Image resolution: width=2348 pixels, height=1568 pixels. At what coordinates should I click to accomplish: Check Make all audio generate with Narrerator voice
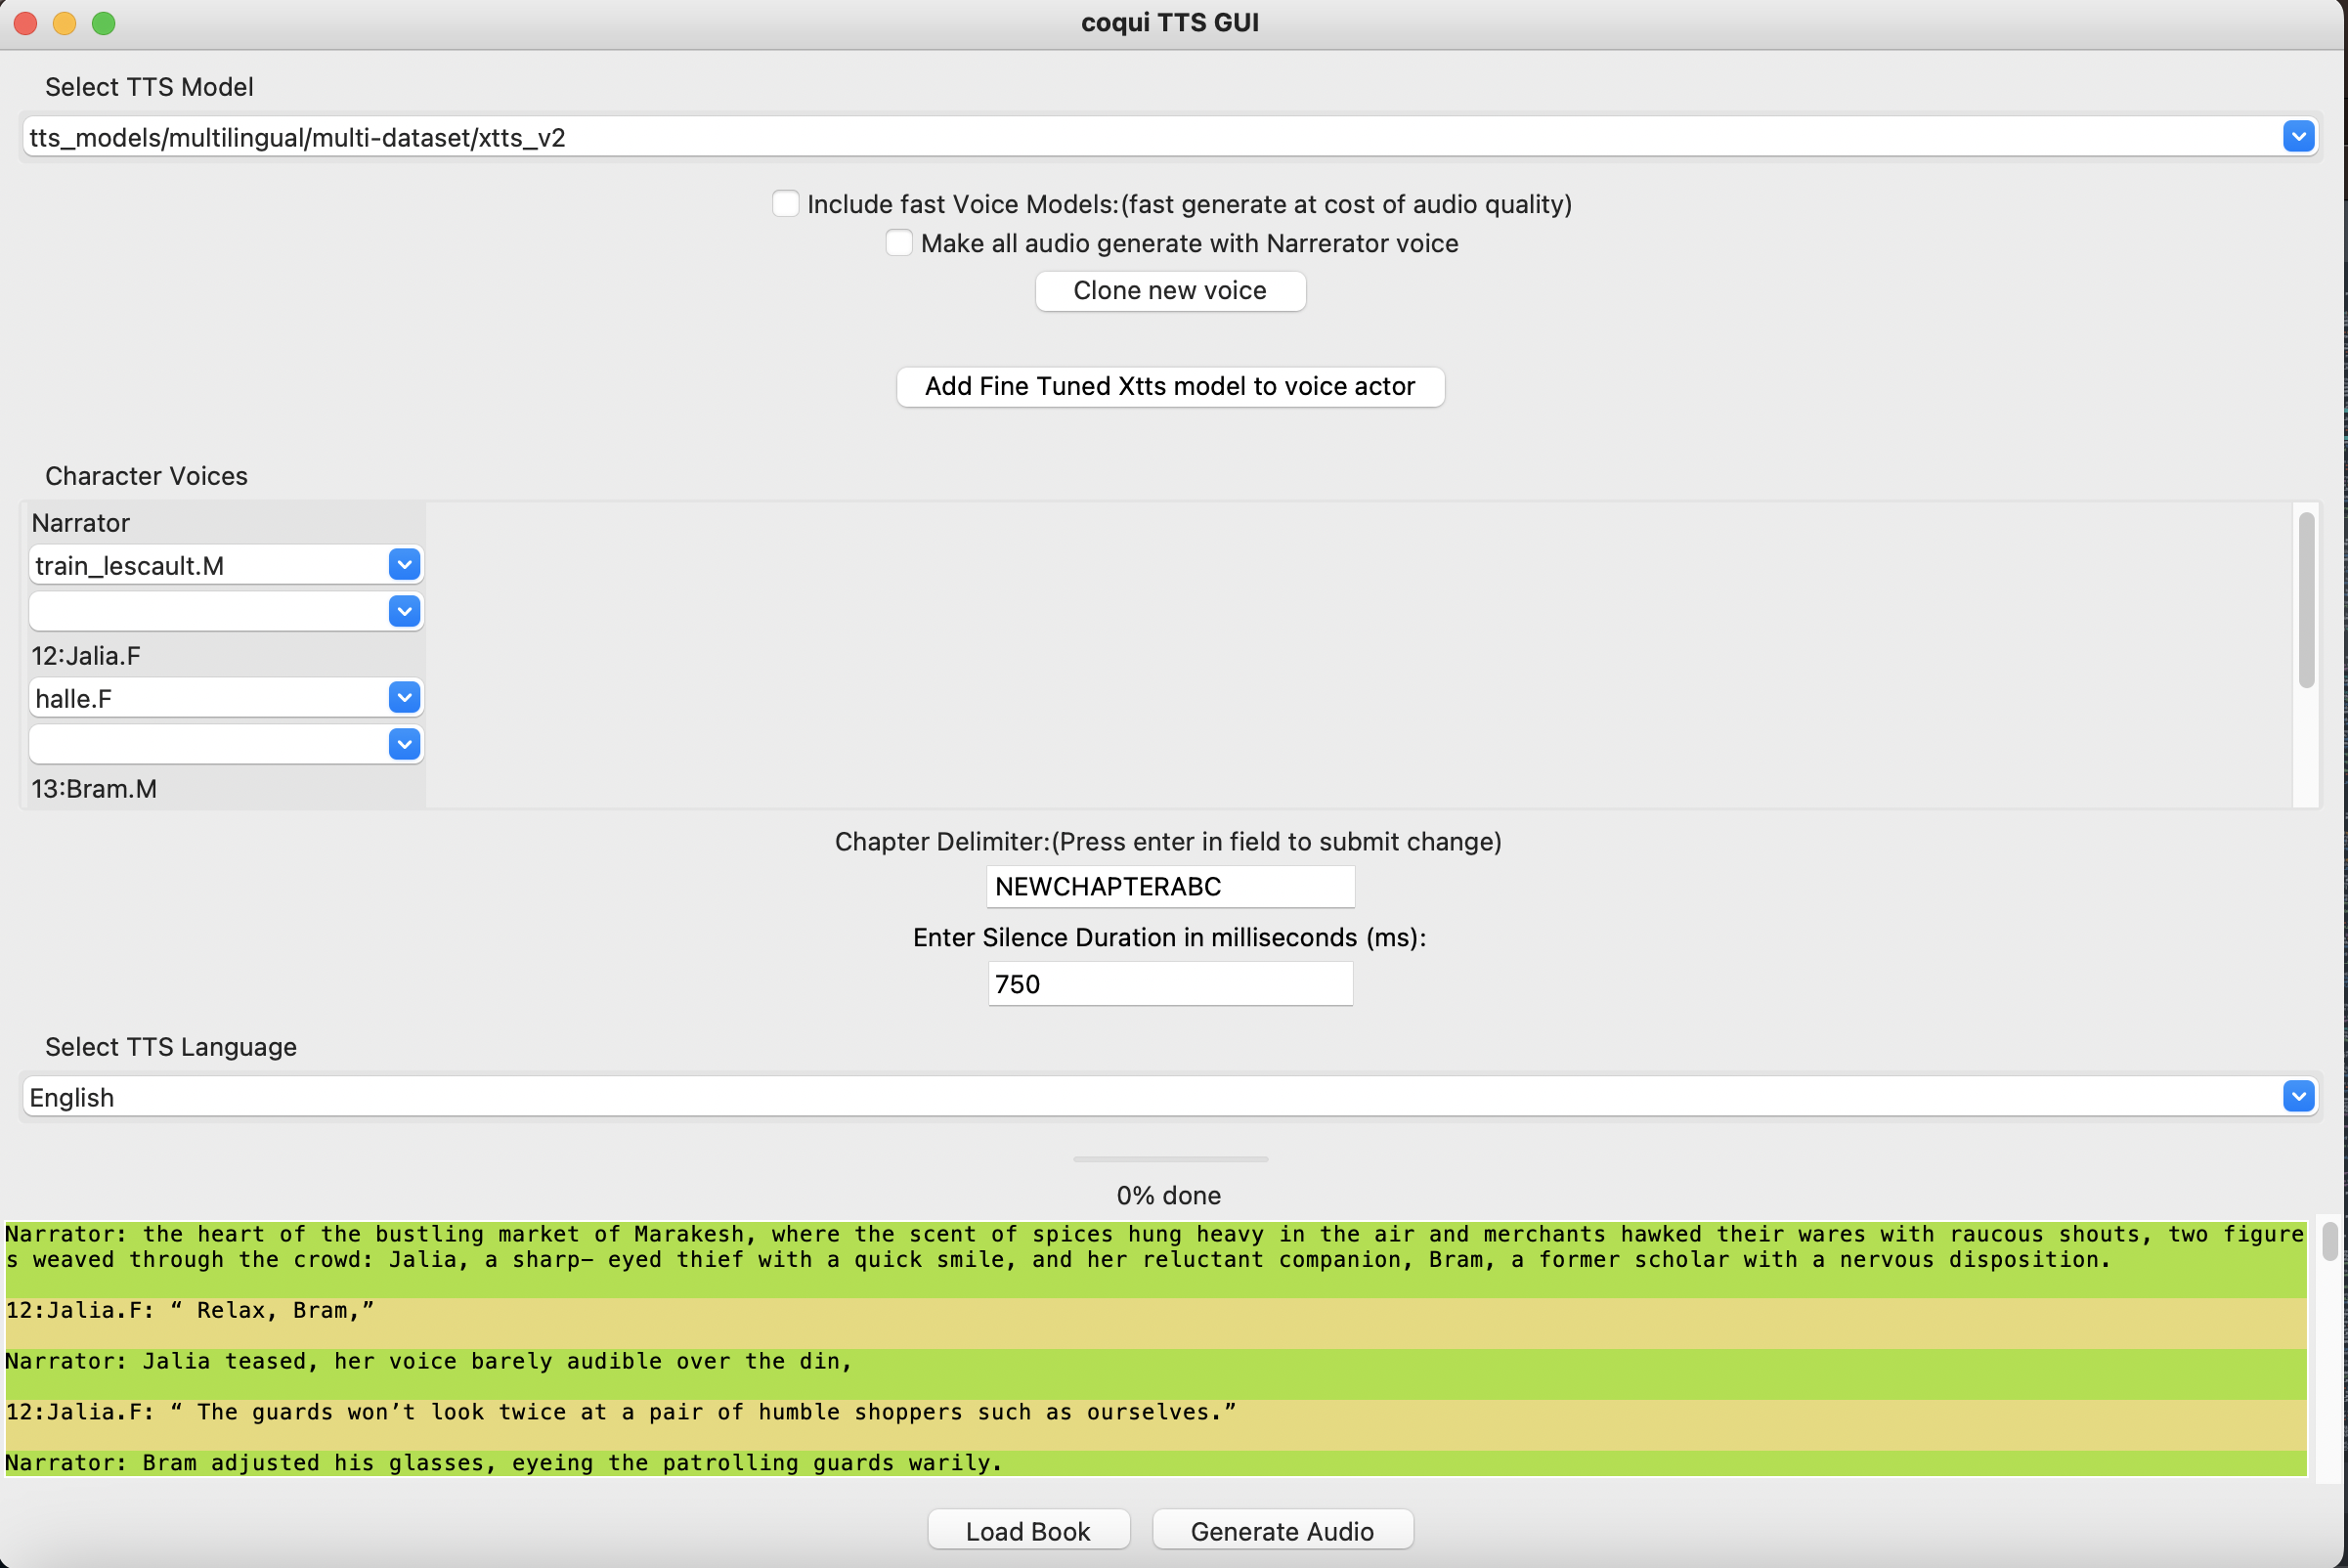click(x=899, y=243)
